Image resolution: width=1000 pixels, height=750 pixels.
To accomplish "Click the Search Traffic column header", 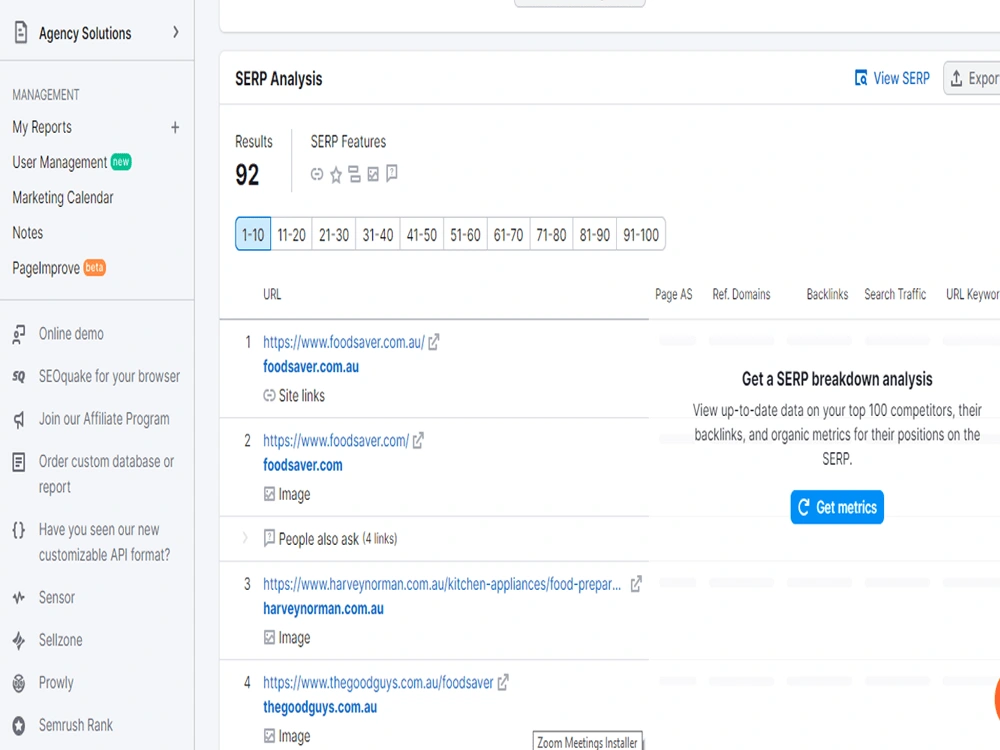I will point(895,294).
